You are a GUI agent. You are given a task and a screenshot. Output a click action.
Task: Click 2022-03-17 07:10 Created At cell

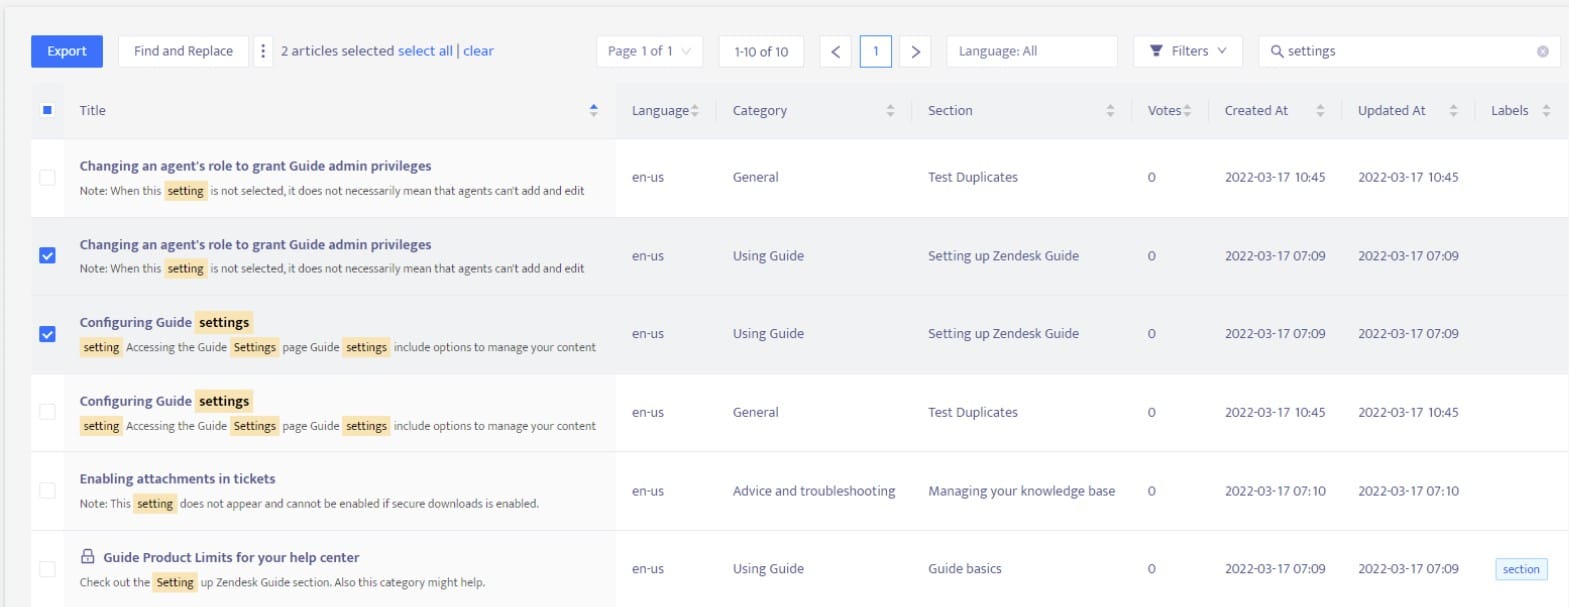(1275, 491)
